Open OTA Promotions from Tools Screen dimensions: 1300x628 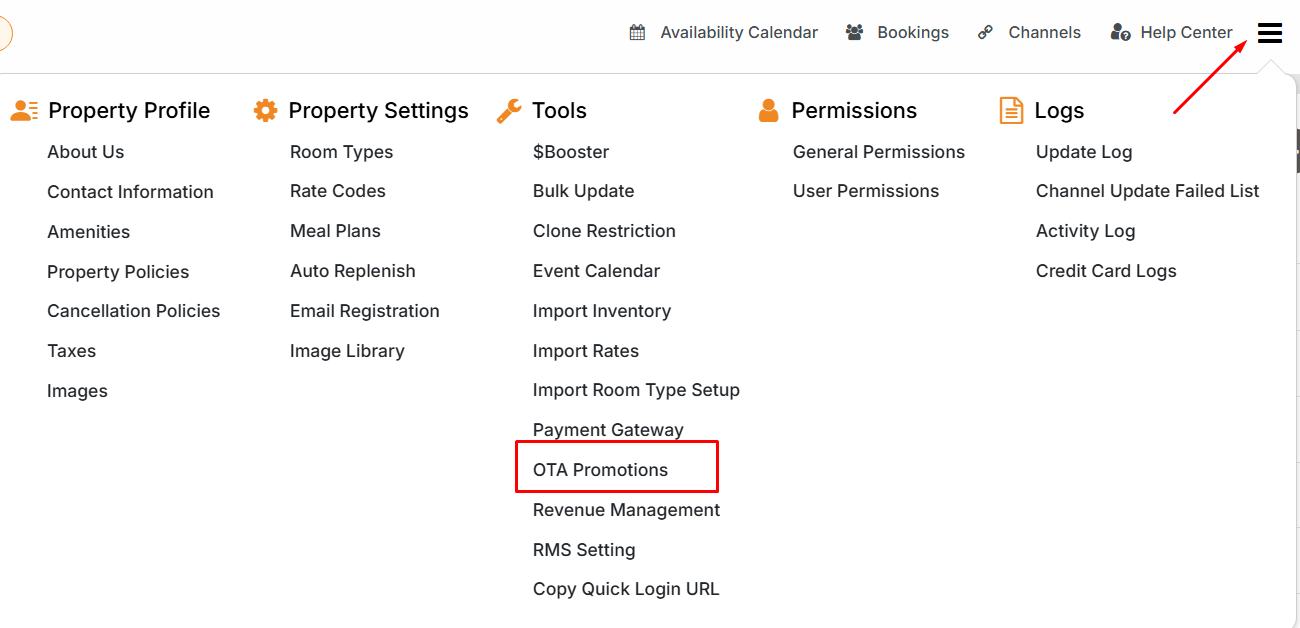coord(600,470)
